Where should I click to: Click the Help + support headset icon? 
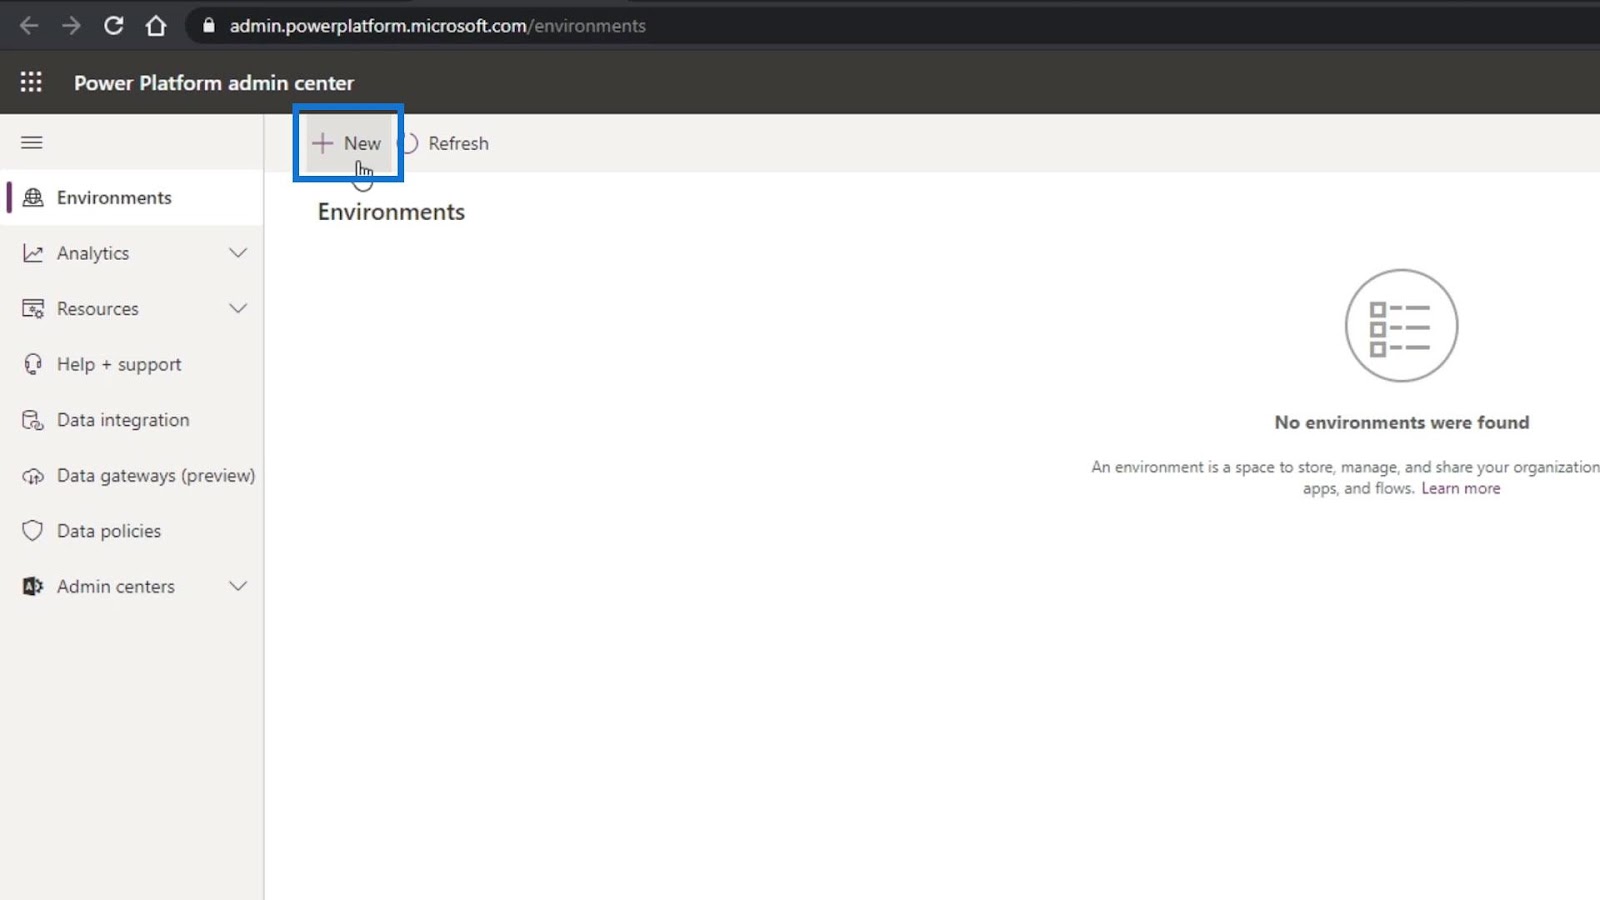click(33, 364)
